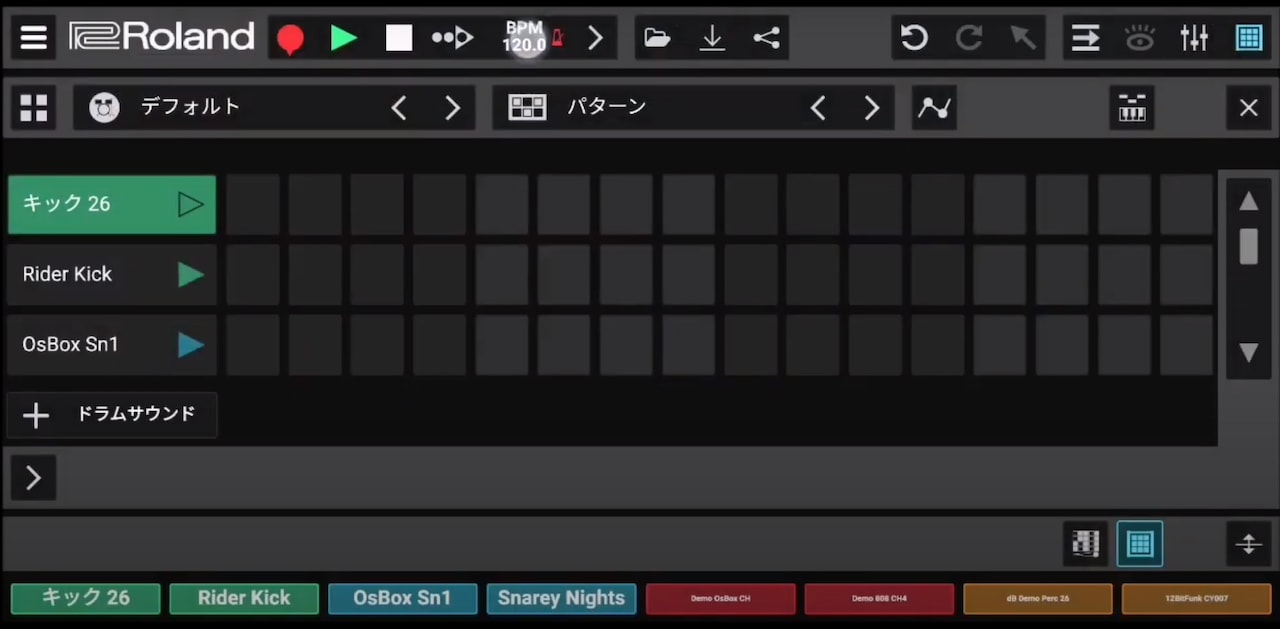Switch to the piano roll view tab
Image resolution: width=1280 pixels, height=629 pixels.
pyautogui.click(x=1085, y=543)
